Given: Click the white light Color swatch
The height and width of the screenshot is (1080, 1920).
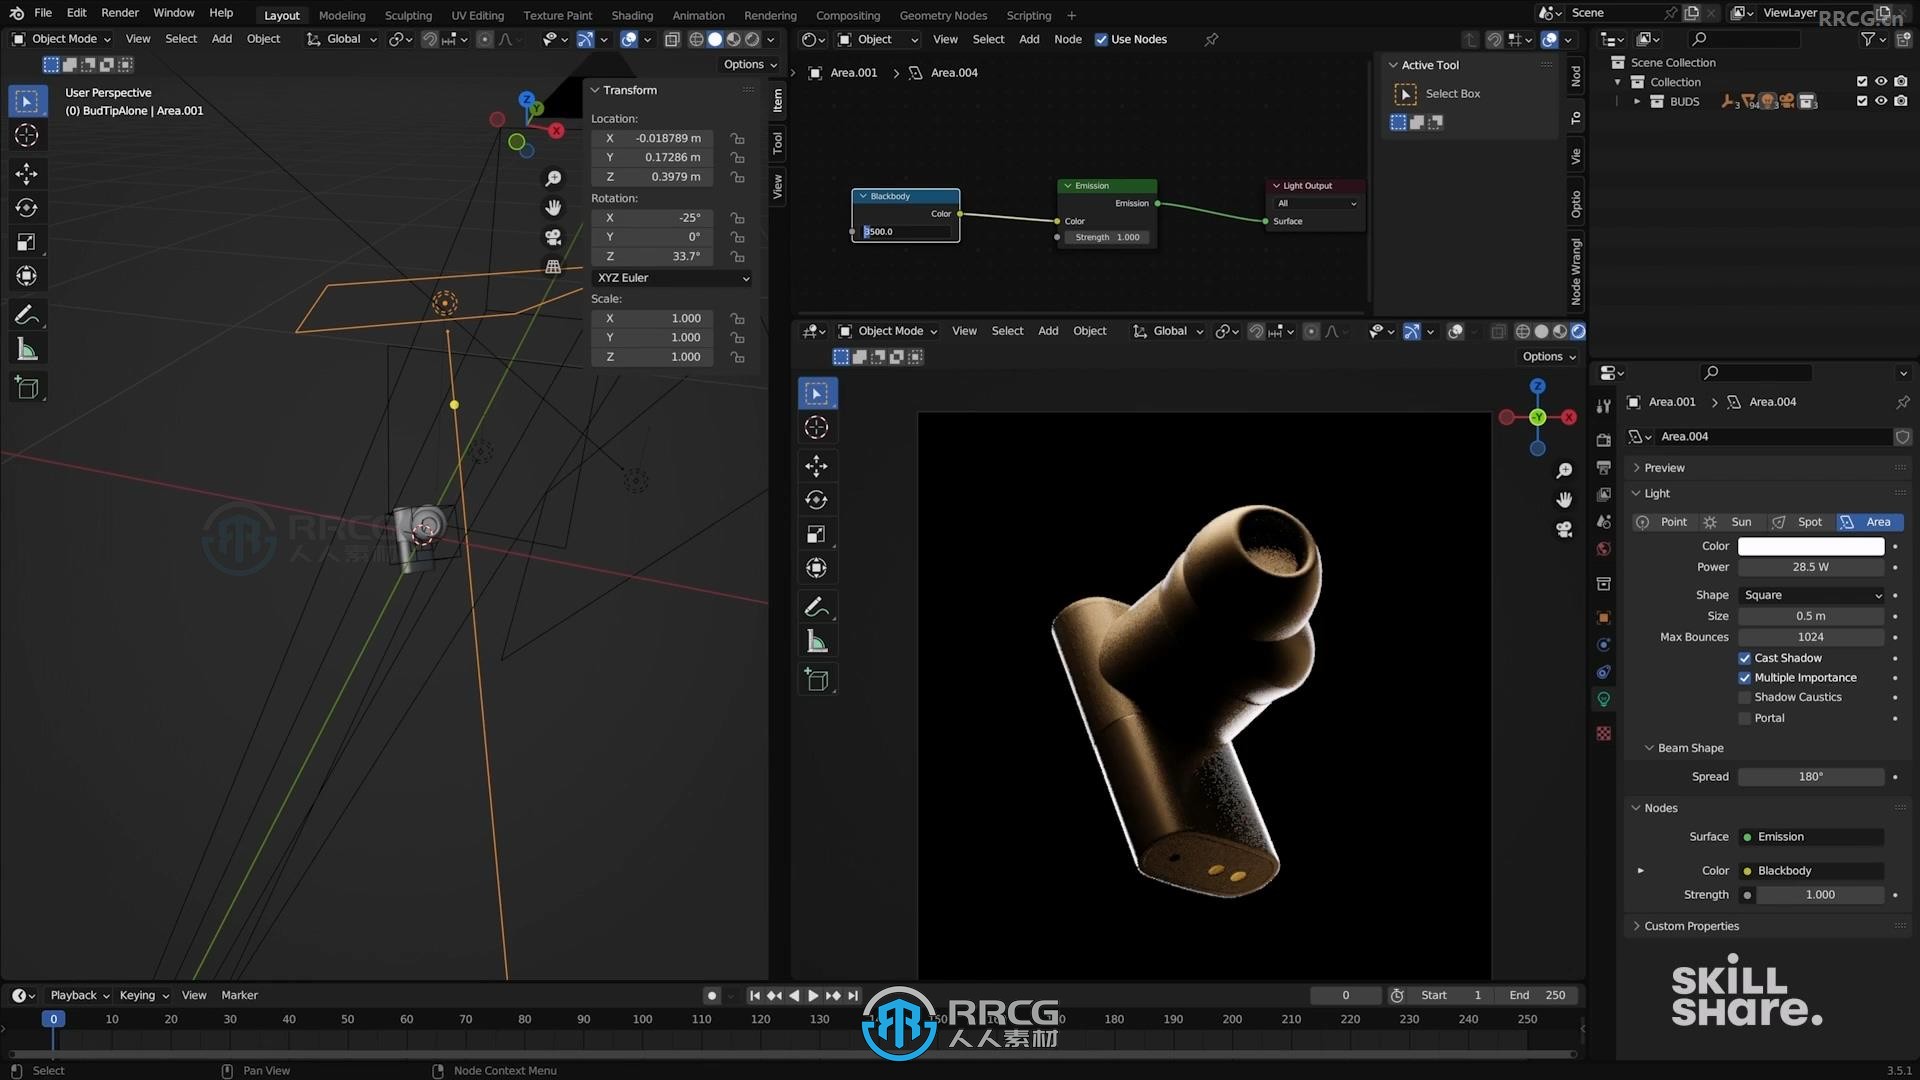Looking at the screenshot, I should (1811, 546).
